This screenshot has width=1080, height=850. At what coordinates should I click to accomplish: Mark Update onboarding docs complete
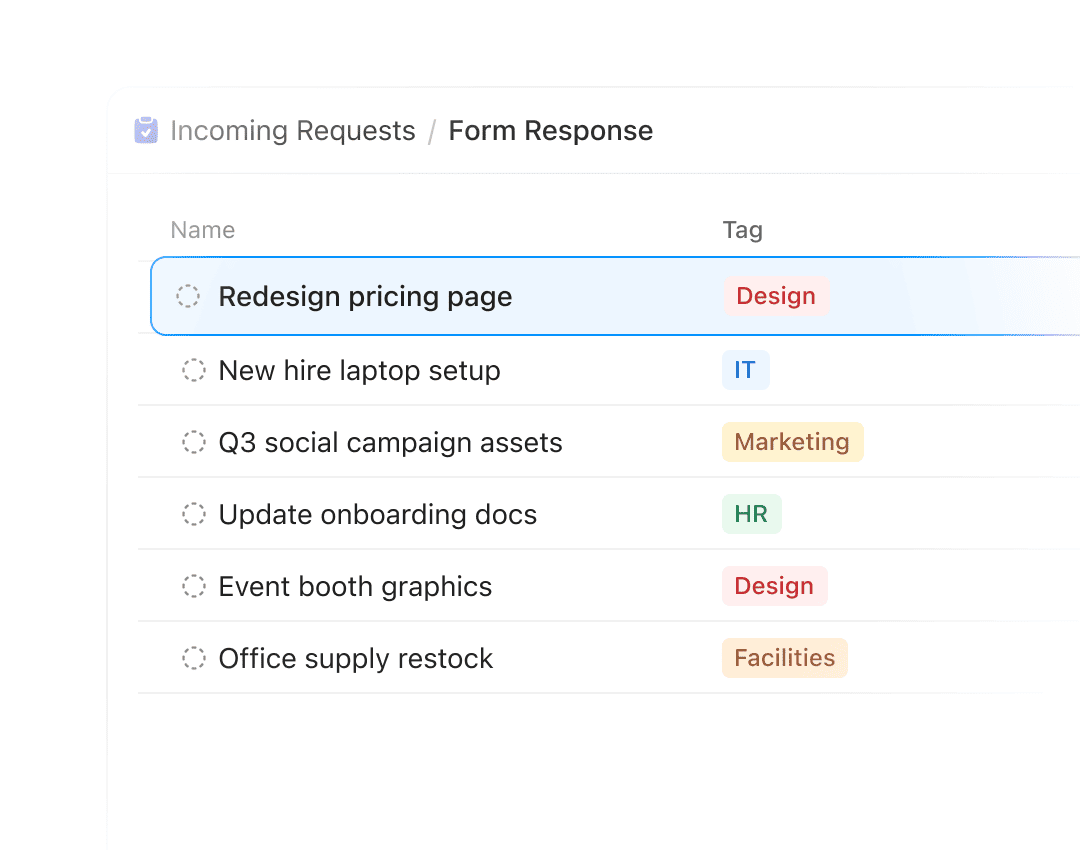tap(194, 515)
